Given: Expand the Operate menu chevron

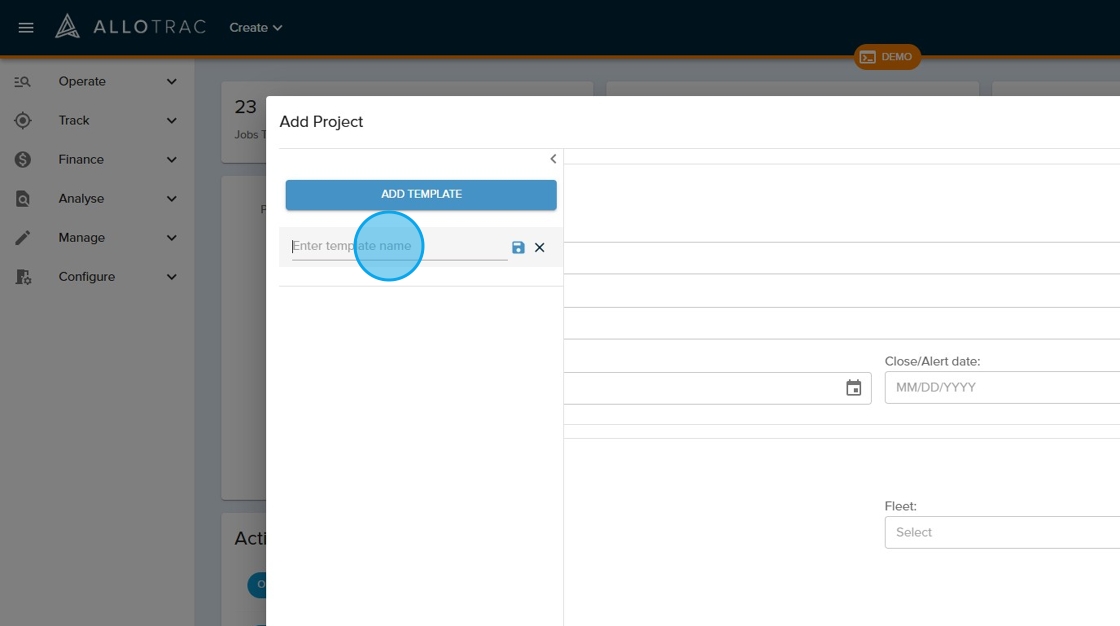Looking at the screenshot, I should [172, 82].
